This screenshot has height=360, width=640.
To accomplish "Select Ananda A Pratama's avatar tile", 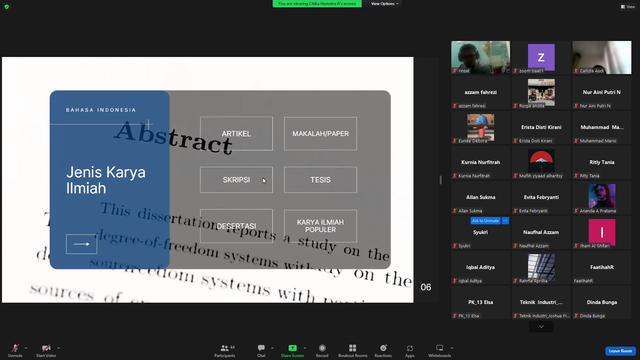I will 602,198.
